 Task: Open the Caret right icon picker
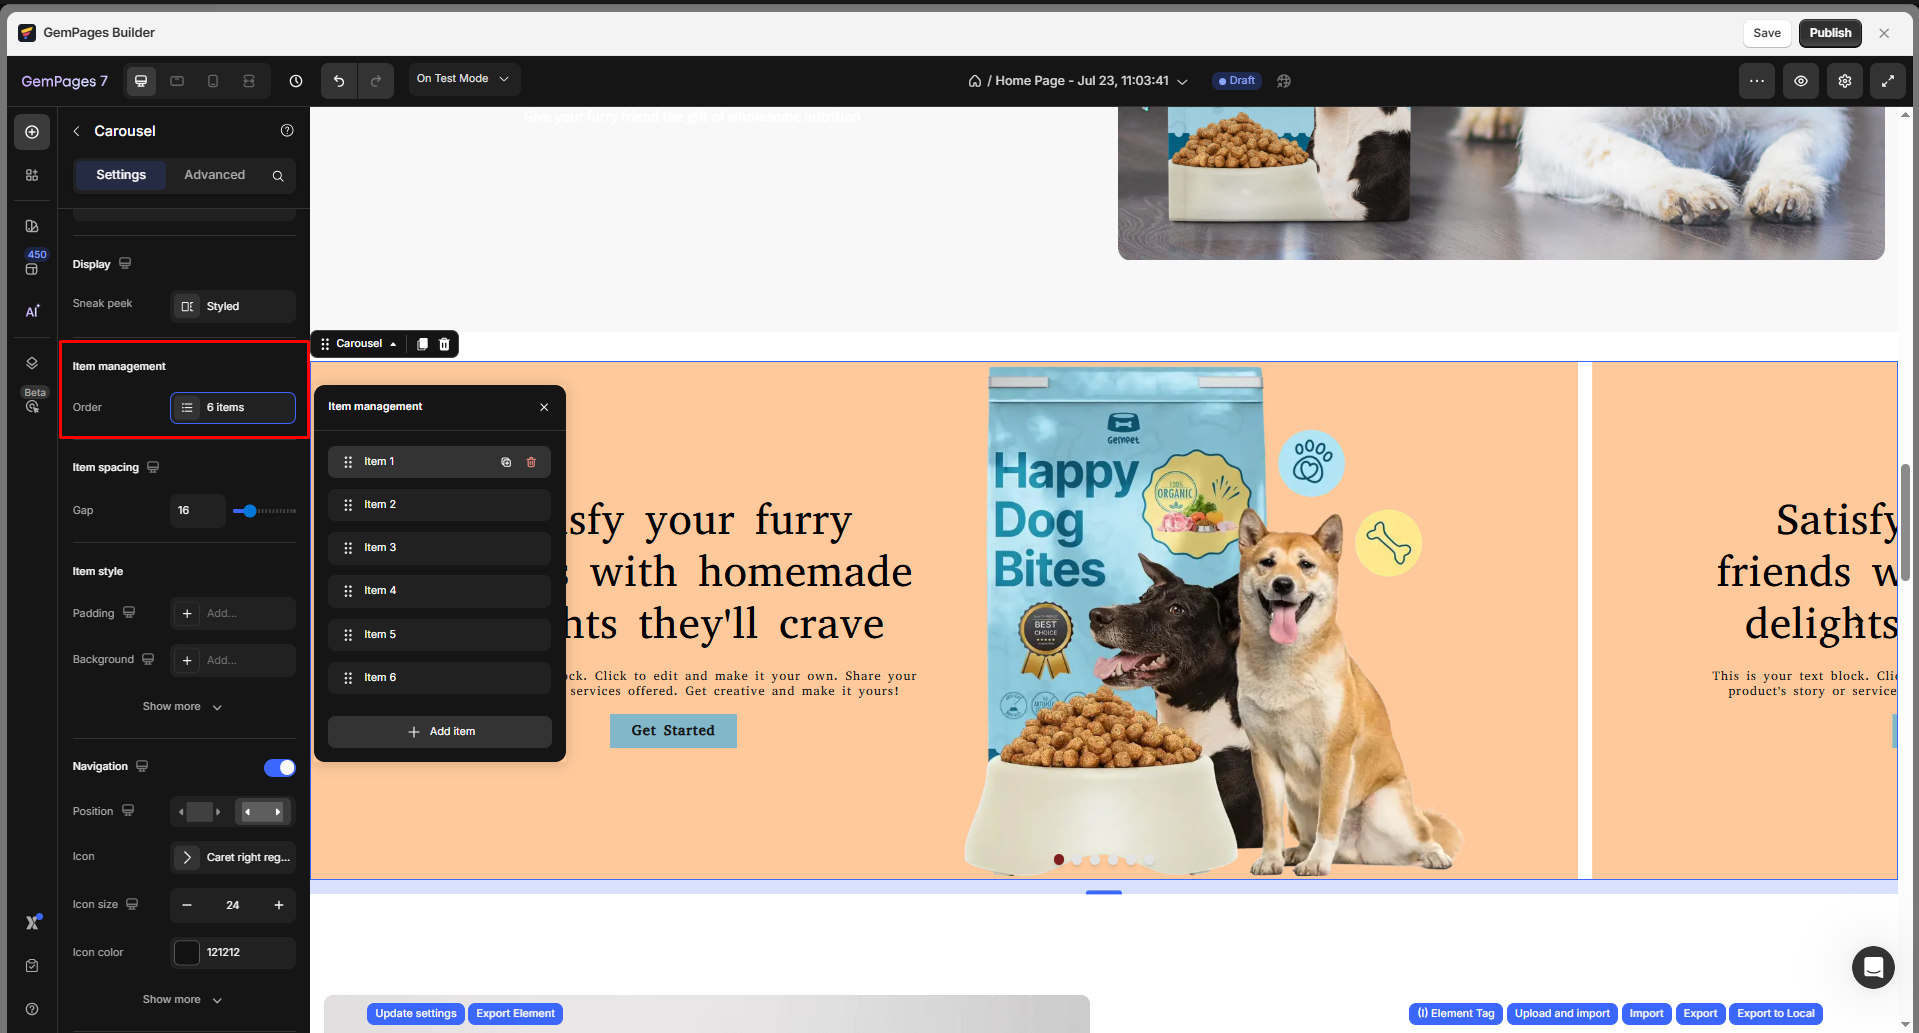point(233,858)
